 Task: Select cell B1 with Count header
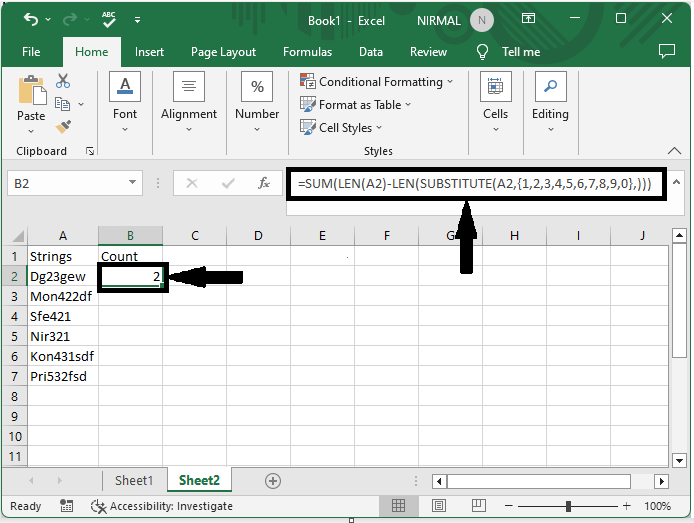point(130,256)
